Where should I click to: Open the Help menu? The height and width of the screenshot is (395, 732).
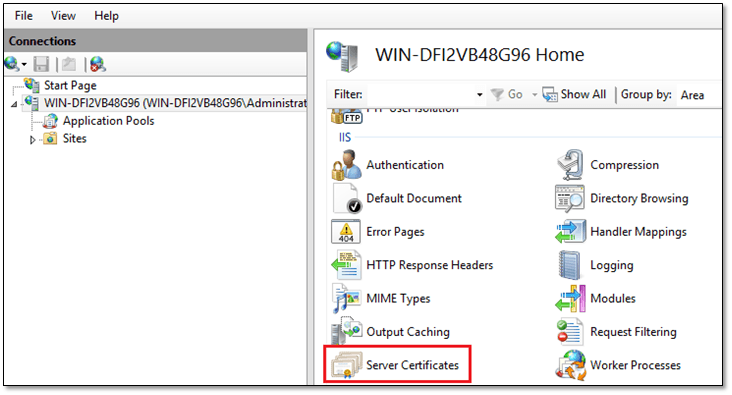[x=106, y=16]
